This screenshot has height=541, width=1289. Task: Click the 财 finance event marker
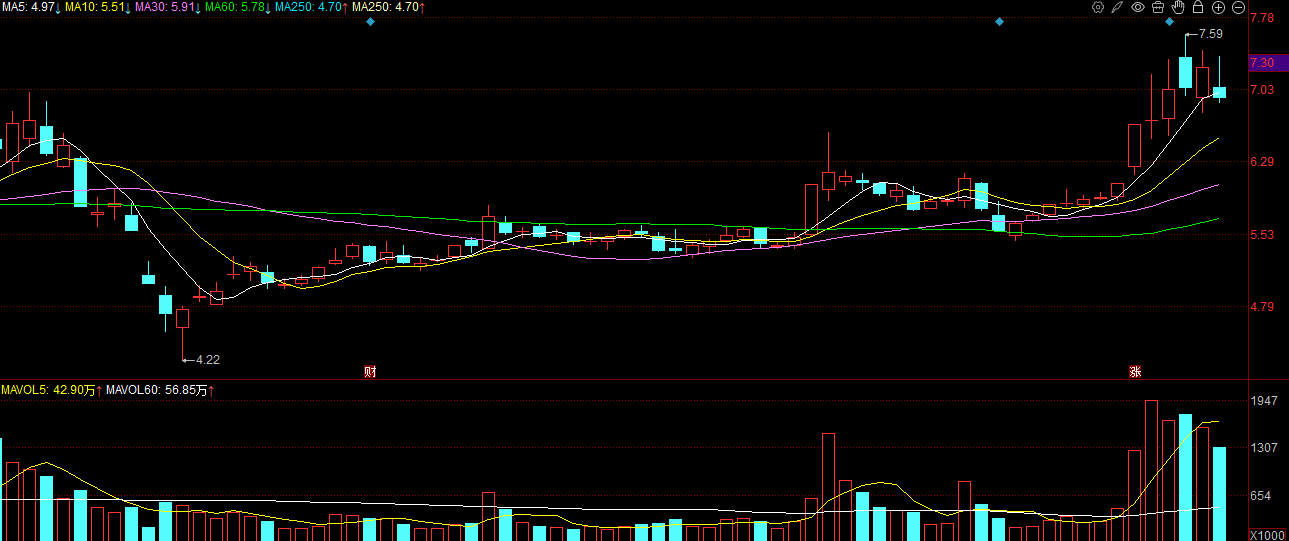click(370, 371)
